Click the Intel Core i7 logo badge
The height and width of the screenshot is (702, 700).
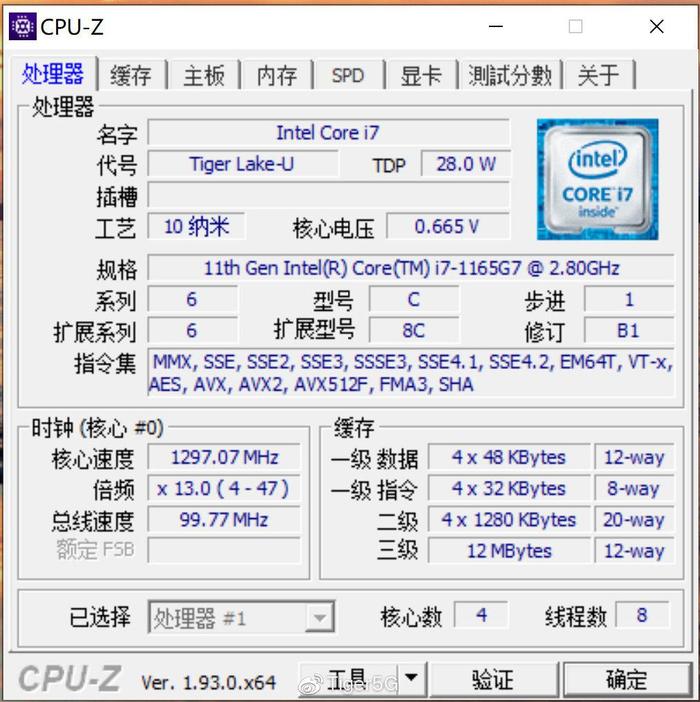click(598, 179)
